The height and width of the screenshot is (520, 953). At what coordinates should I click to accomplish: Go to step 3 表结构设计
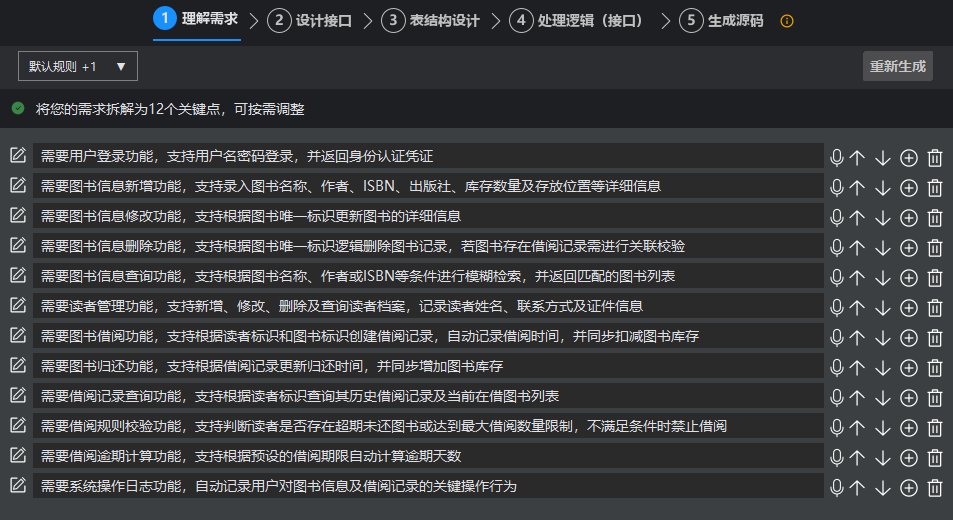coord(431,20)
